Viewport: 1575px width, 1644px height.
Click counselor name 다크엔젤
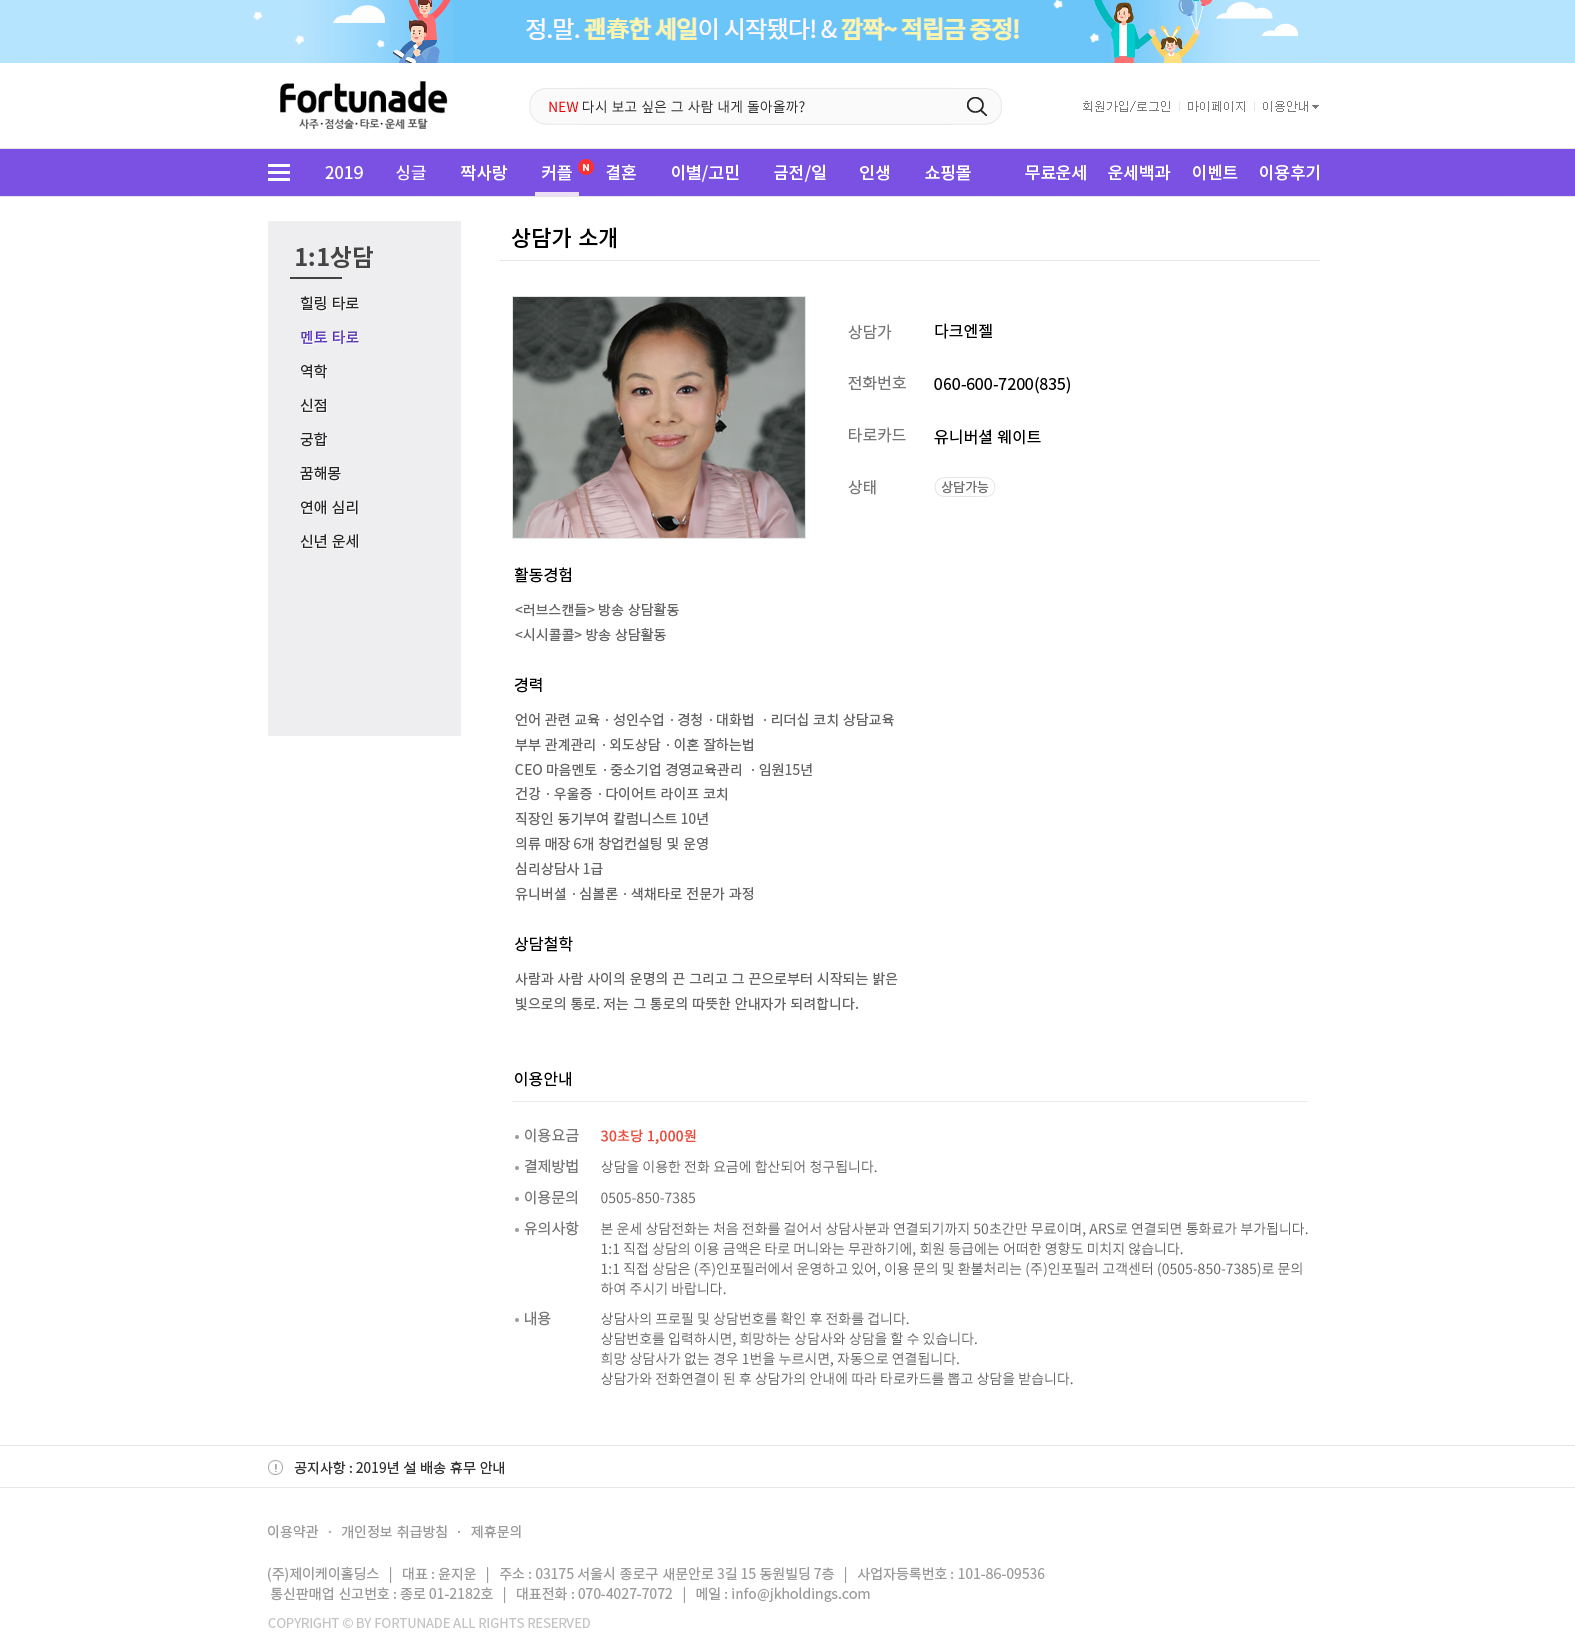pyautogui.click(x=963, y=331)
